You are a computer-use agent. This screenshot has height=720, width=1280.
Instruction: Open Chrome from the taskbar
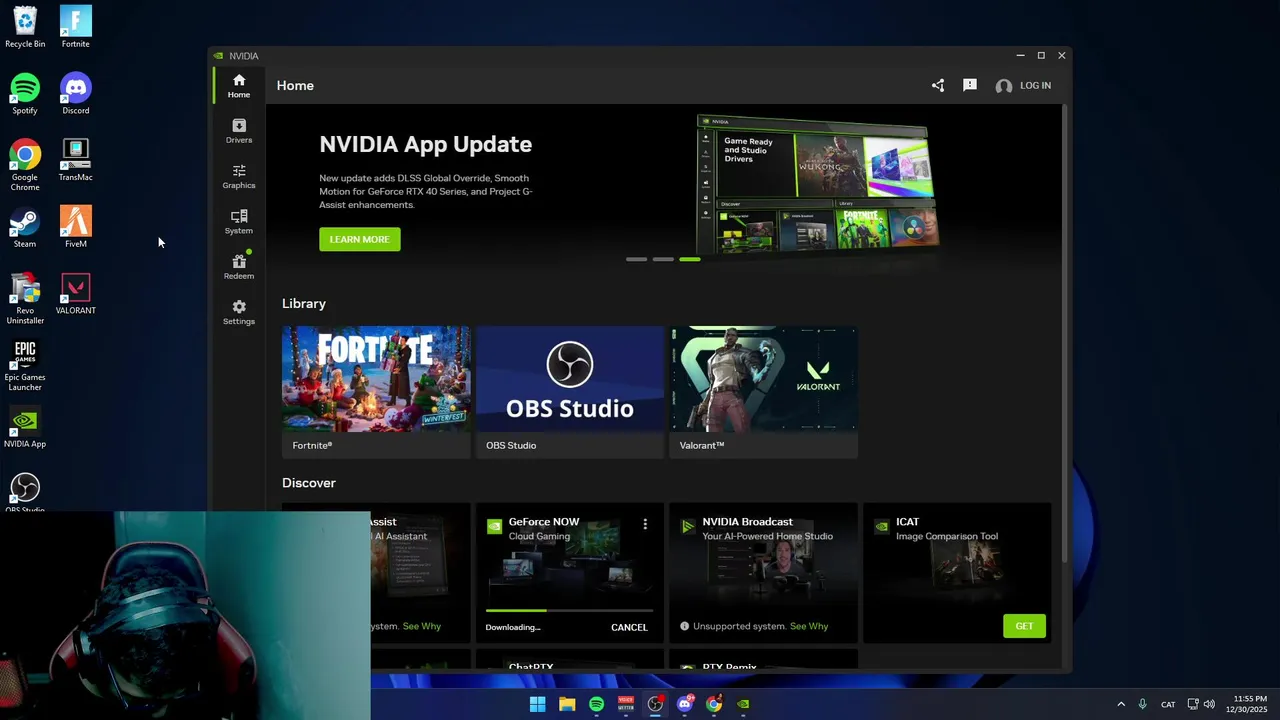pyautogui.click(x=714, y=704)
